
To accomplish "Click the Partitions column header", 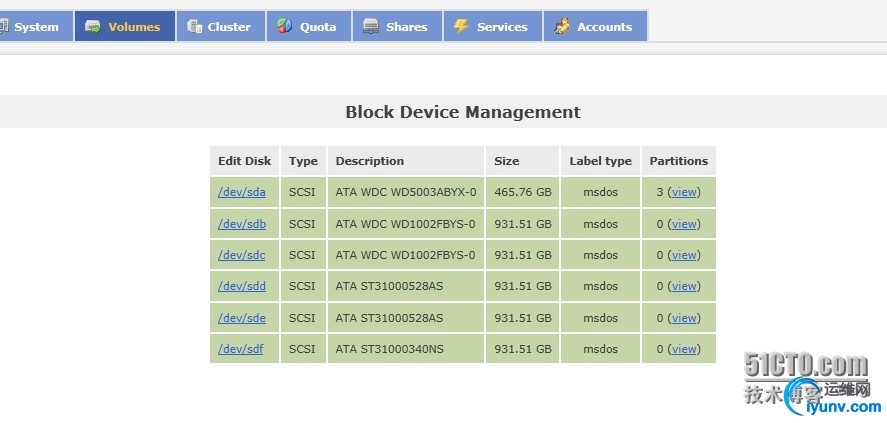I will [x=678, y=161].
